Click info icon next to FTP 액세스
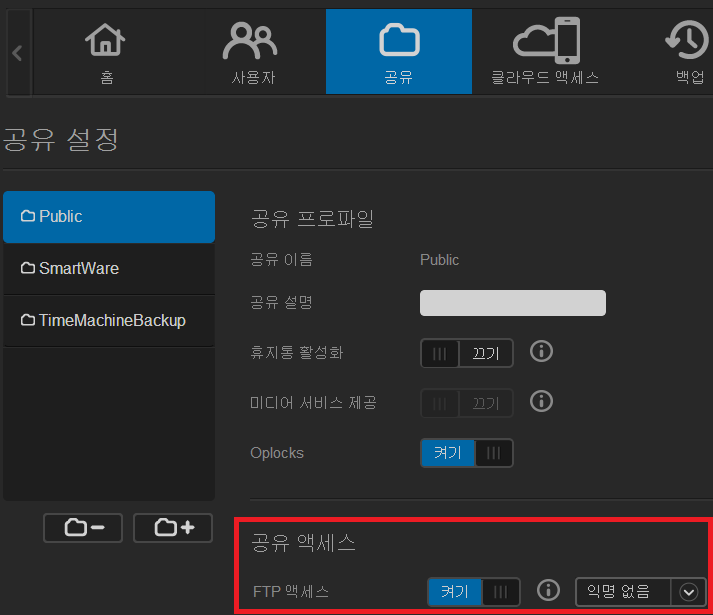Screen dimensions: 713x615 (x=547, y=591)
